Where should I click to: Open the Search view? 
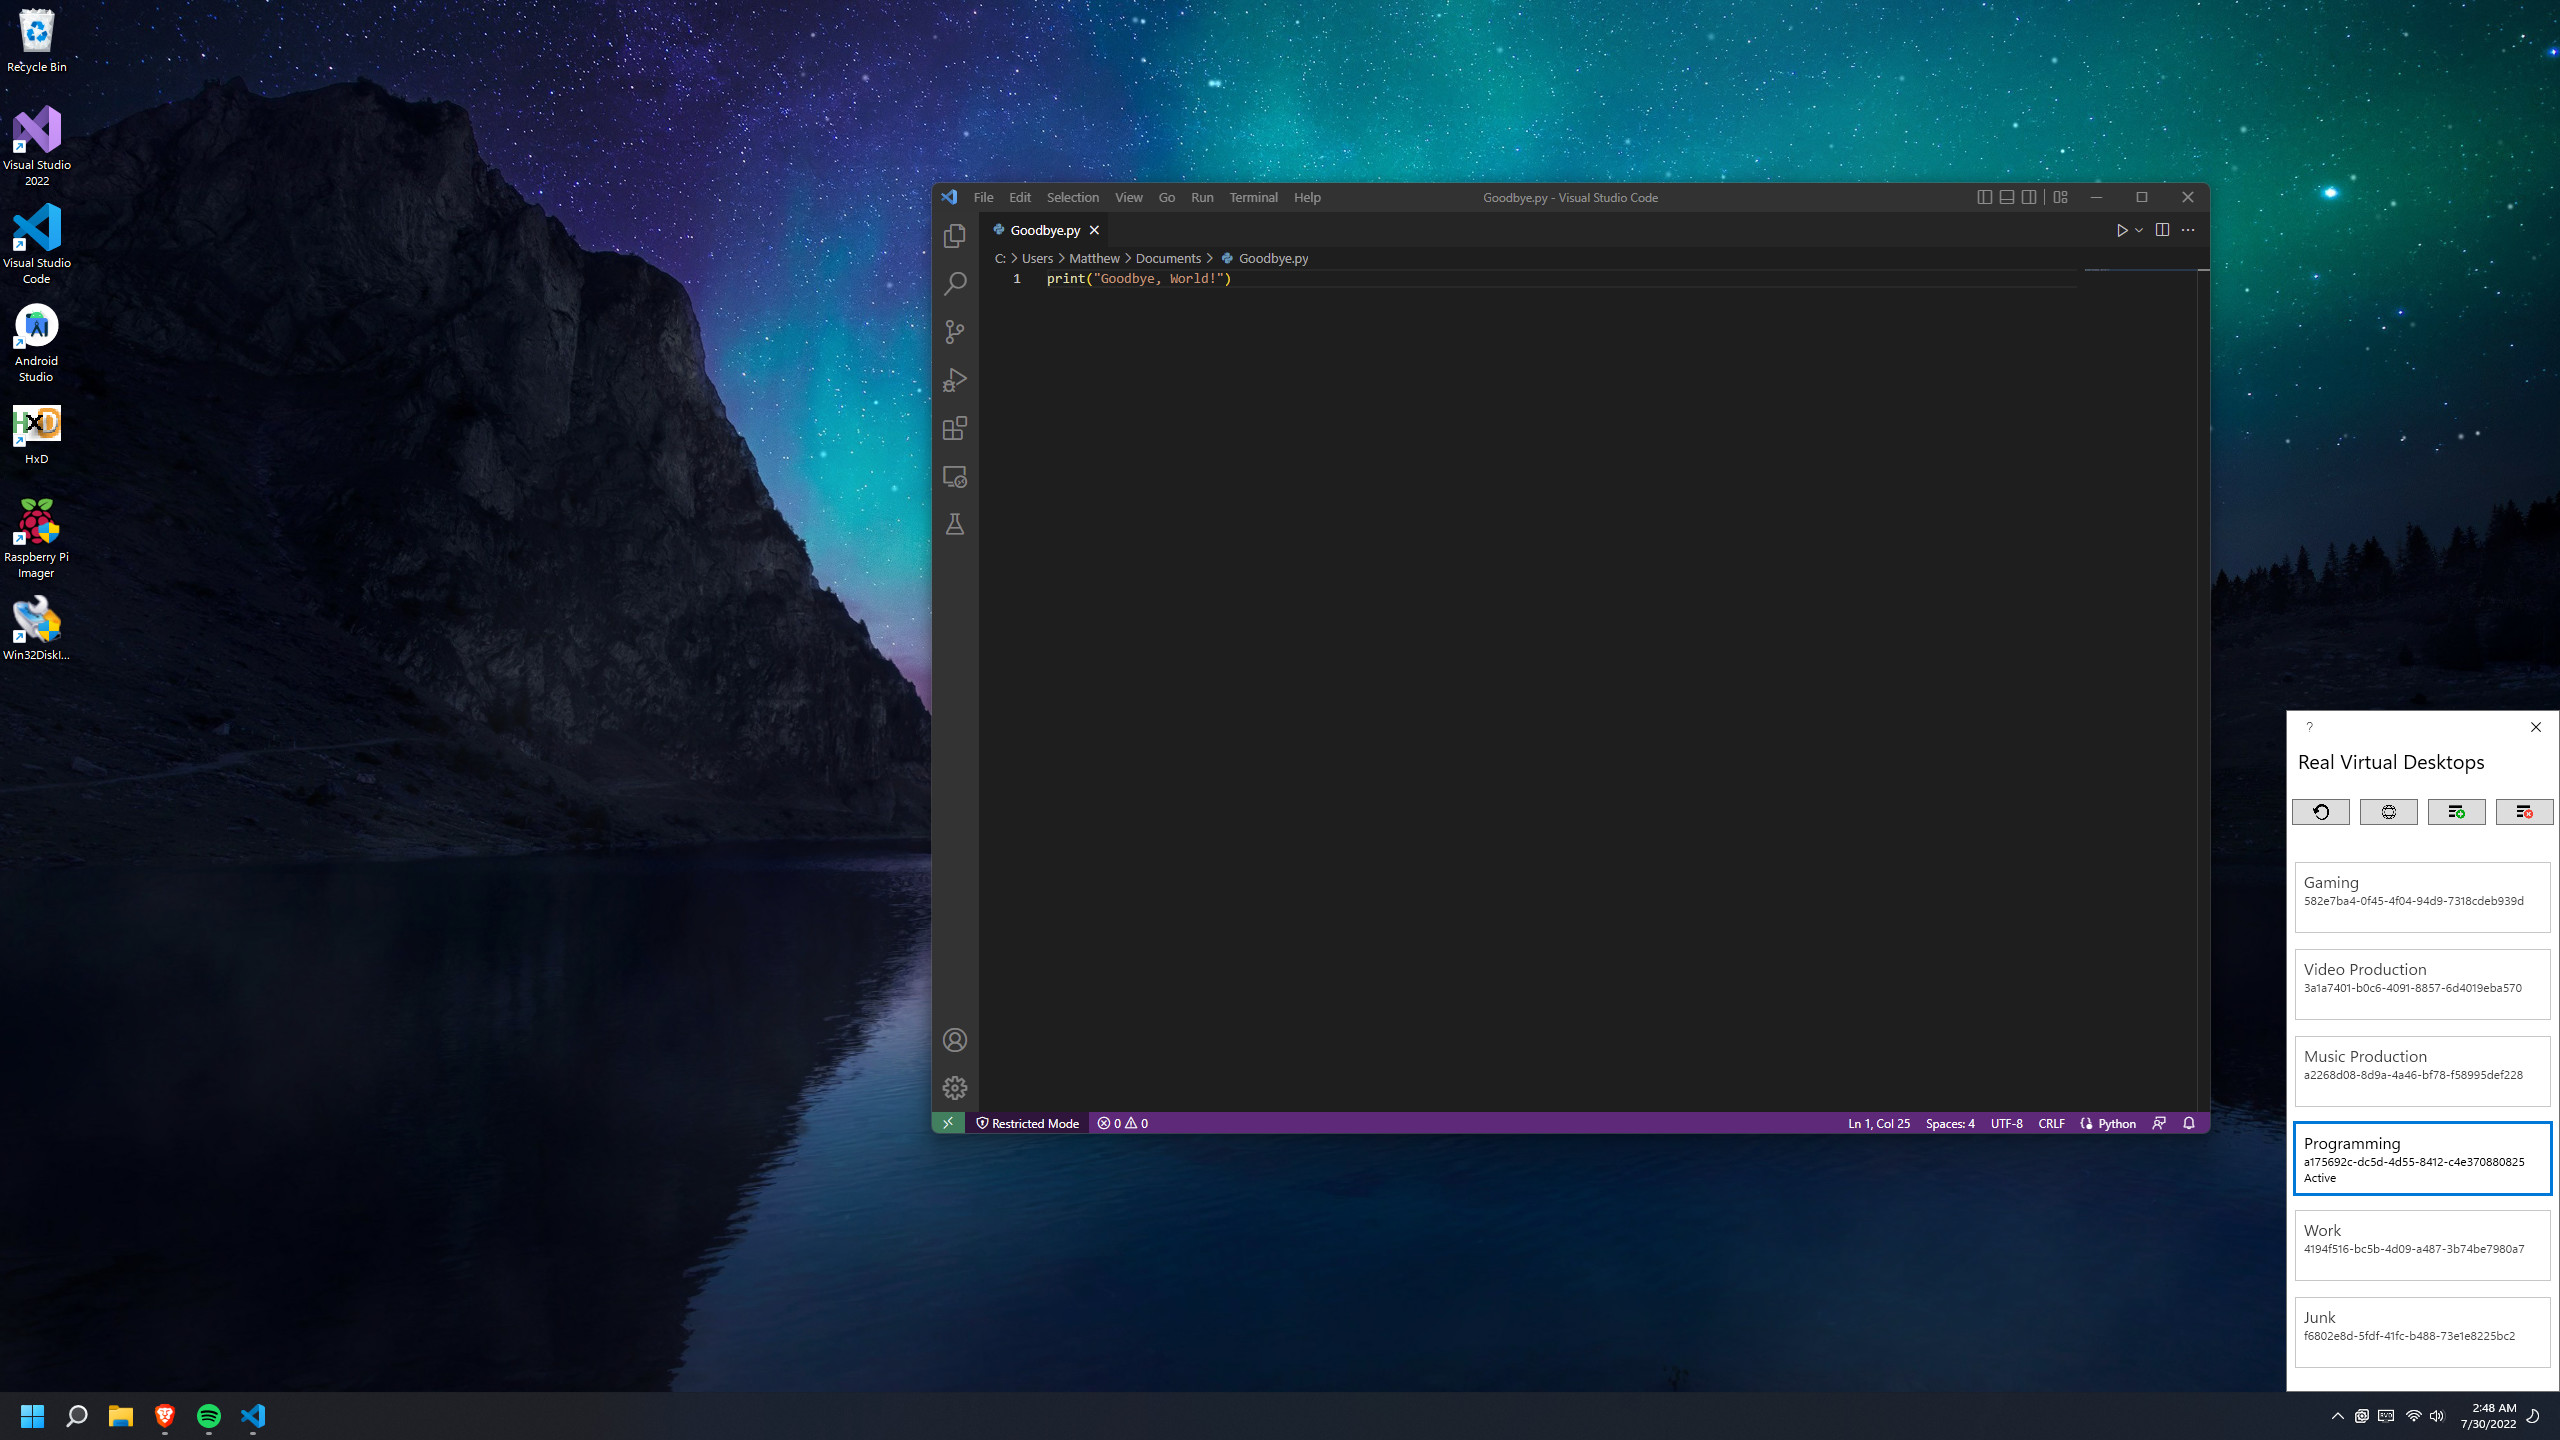tap(955, 283)
